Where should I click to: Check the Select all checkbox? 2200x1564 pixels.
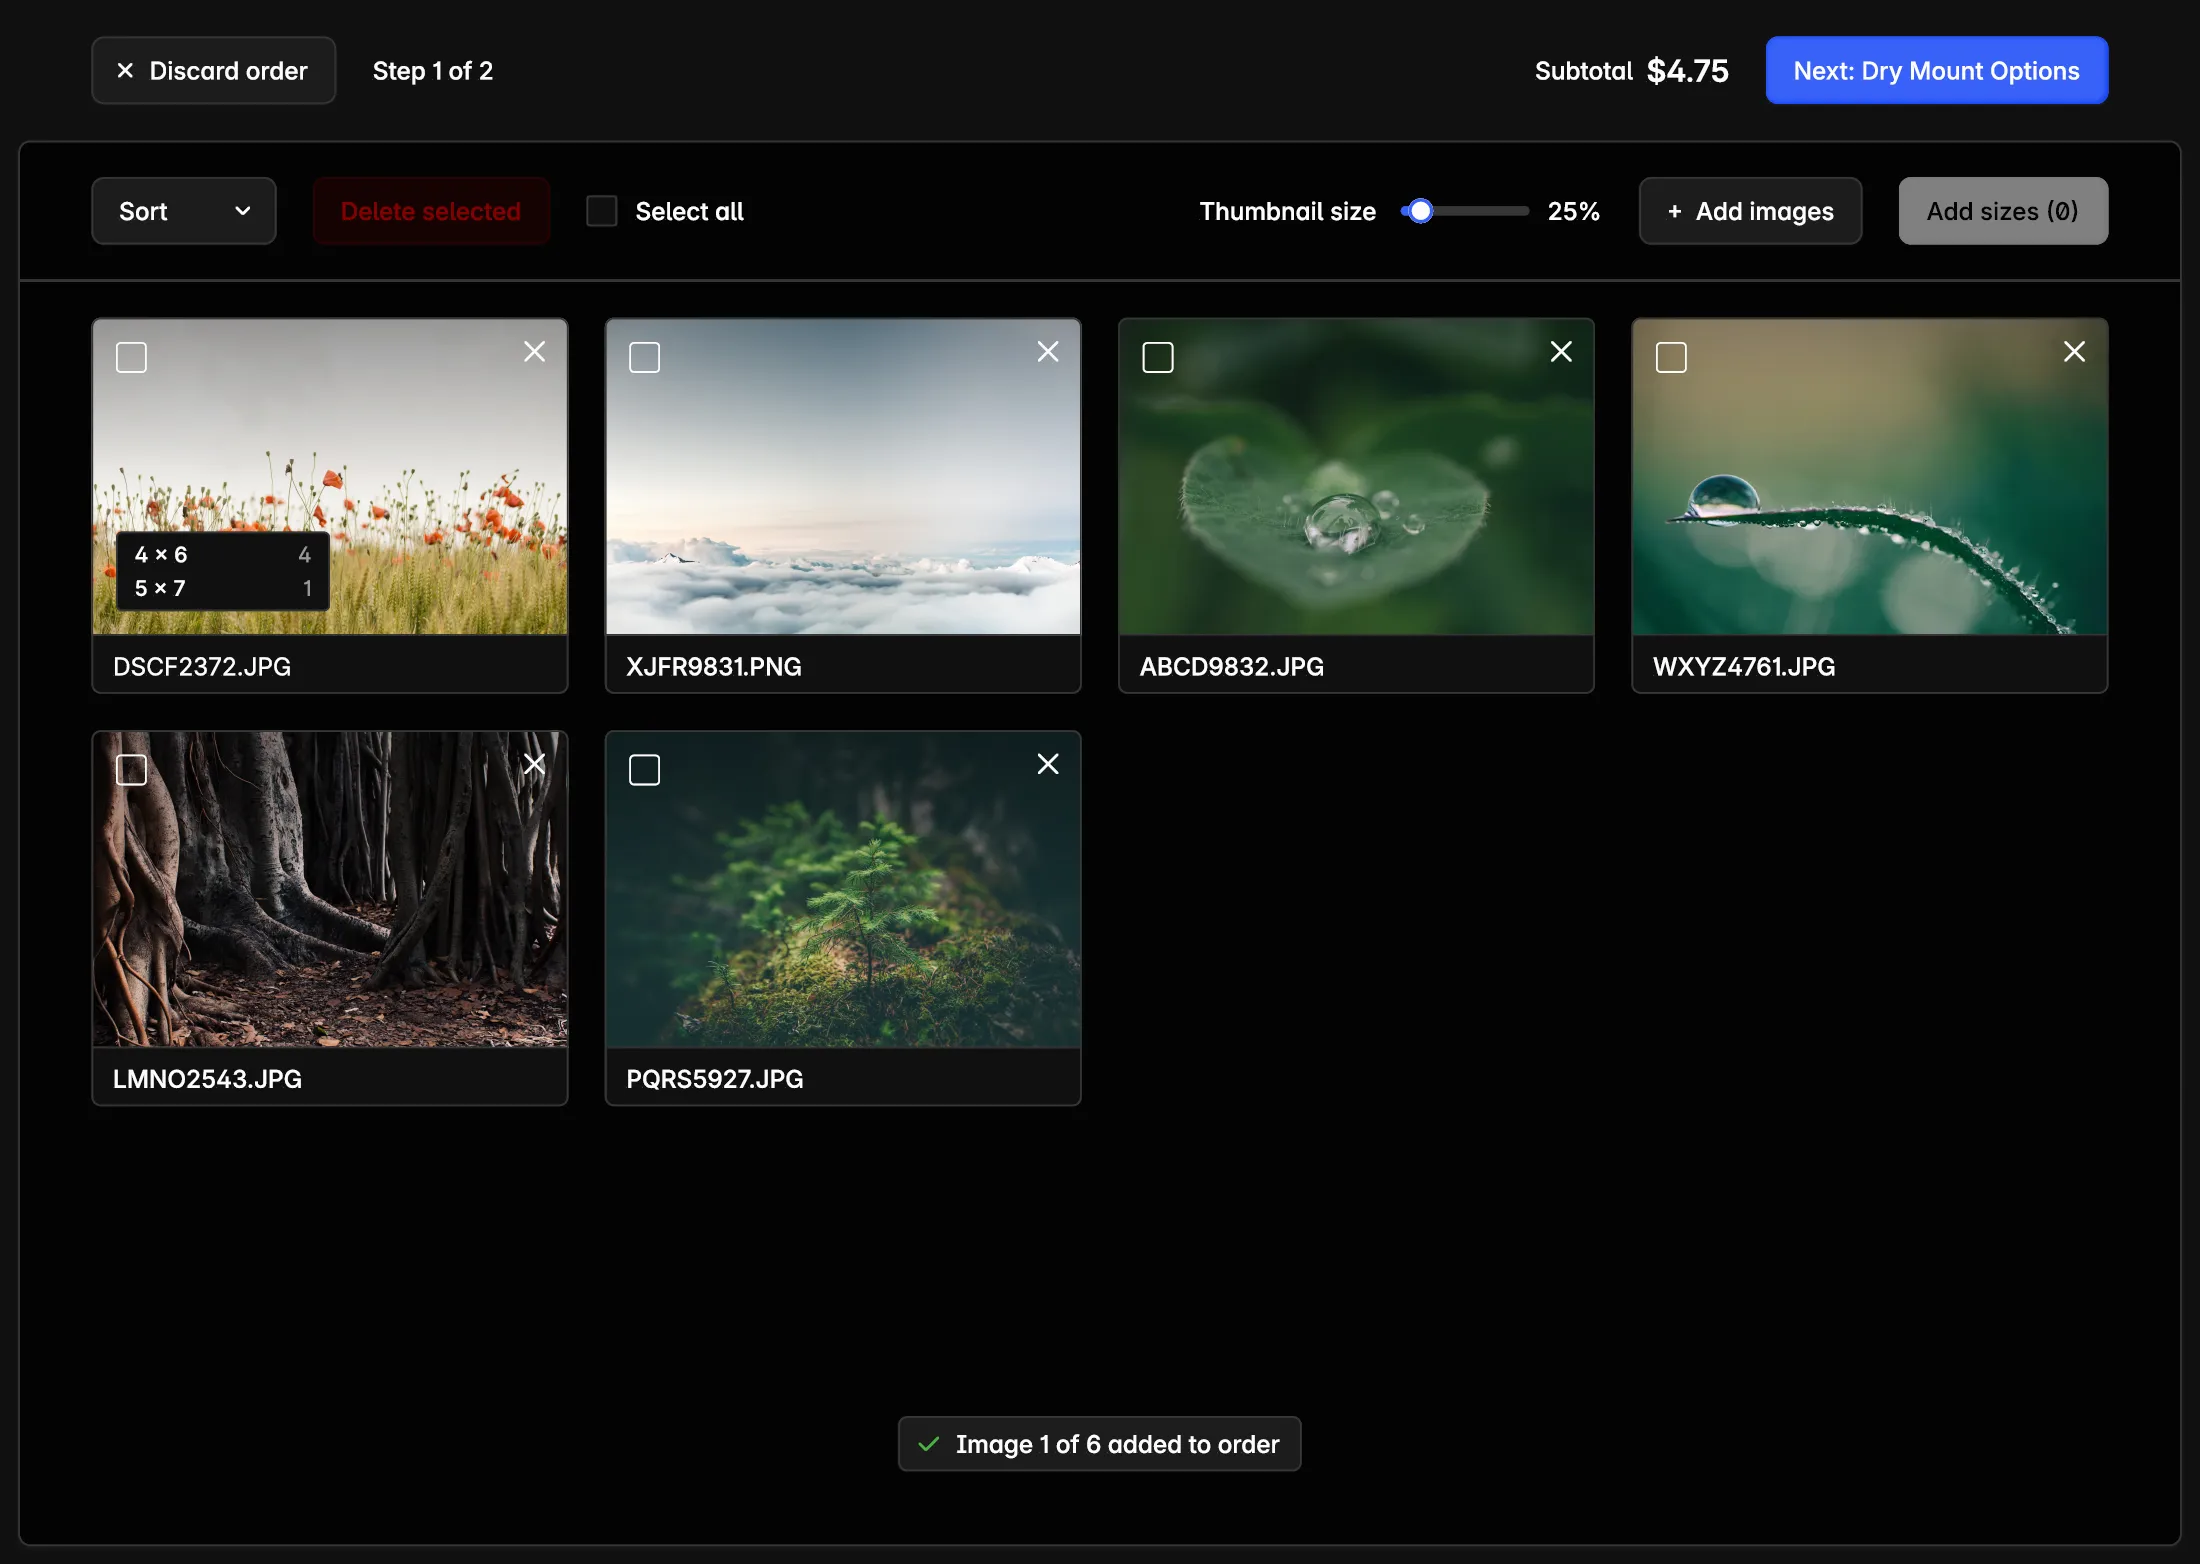click(601, 211)
